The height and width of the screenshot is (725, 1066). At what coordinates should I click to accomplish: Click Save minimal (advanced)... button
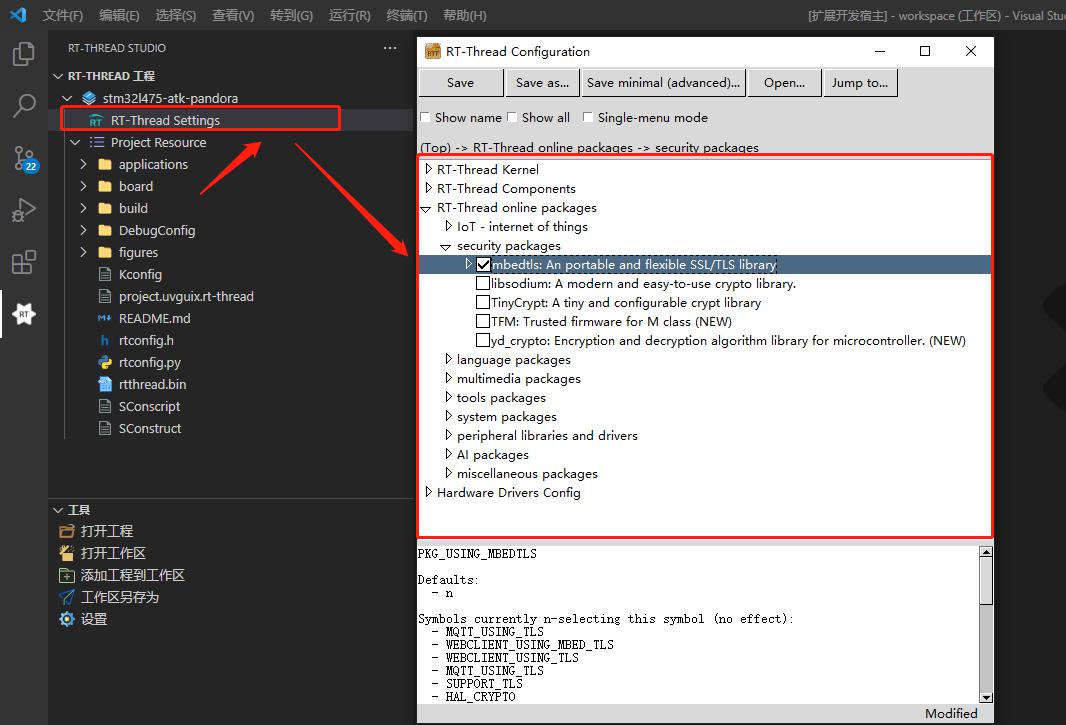point(664,83)
